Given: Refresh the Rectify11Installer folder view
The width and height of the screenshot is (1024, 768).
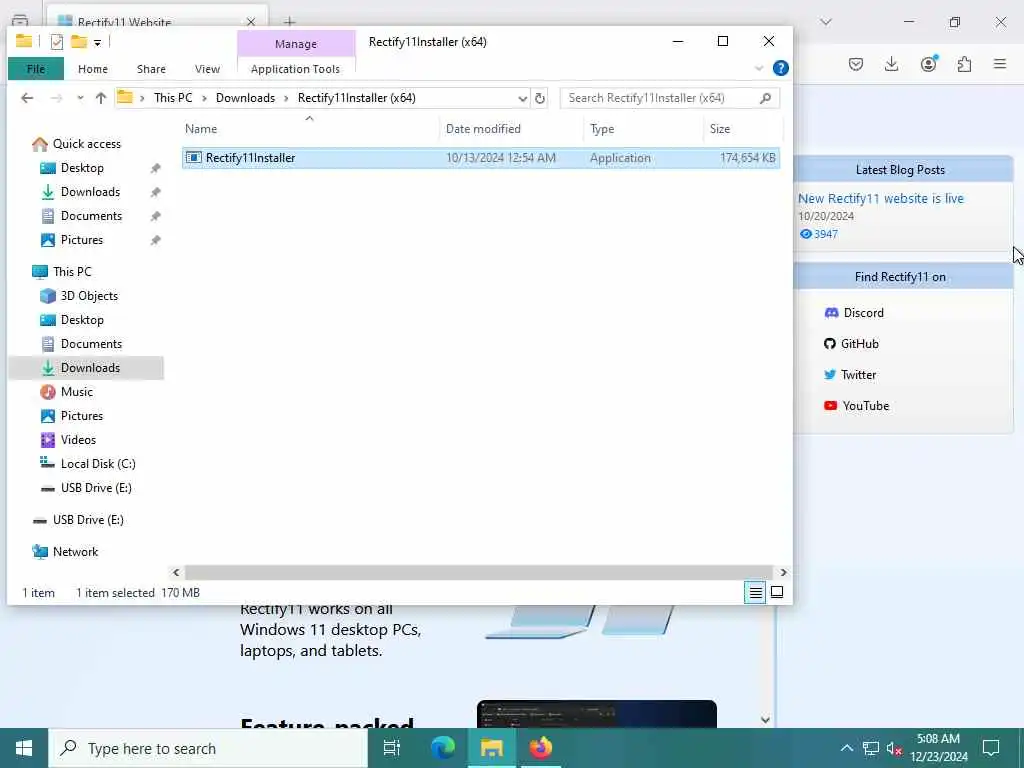Looking at the screenshot, I should coord(539,98).
